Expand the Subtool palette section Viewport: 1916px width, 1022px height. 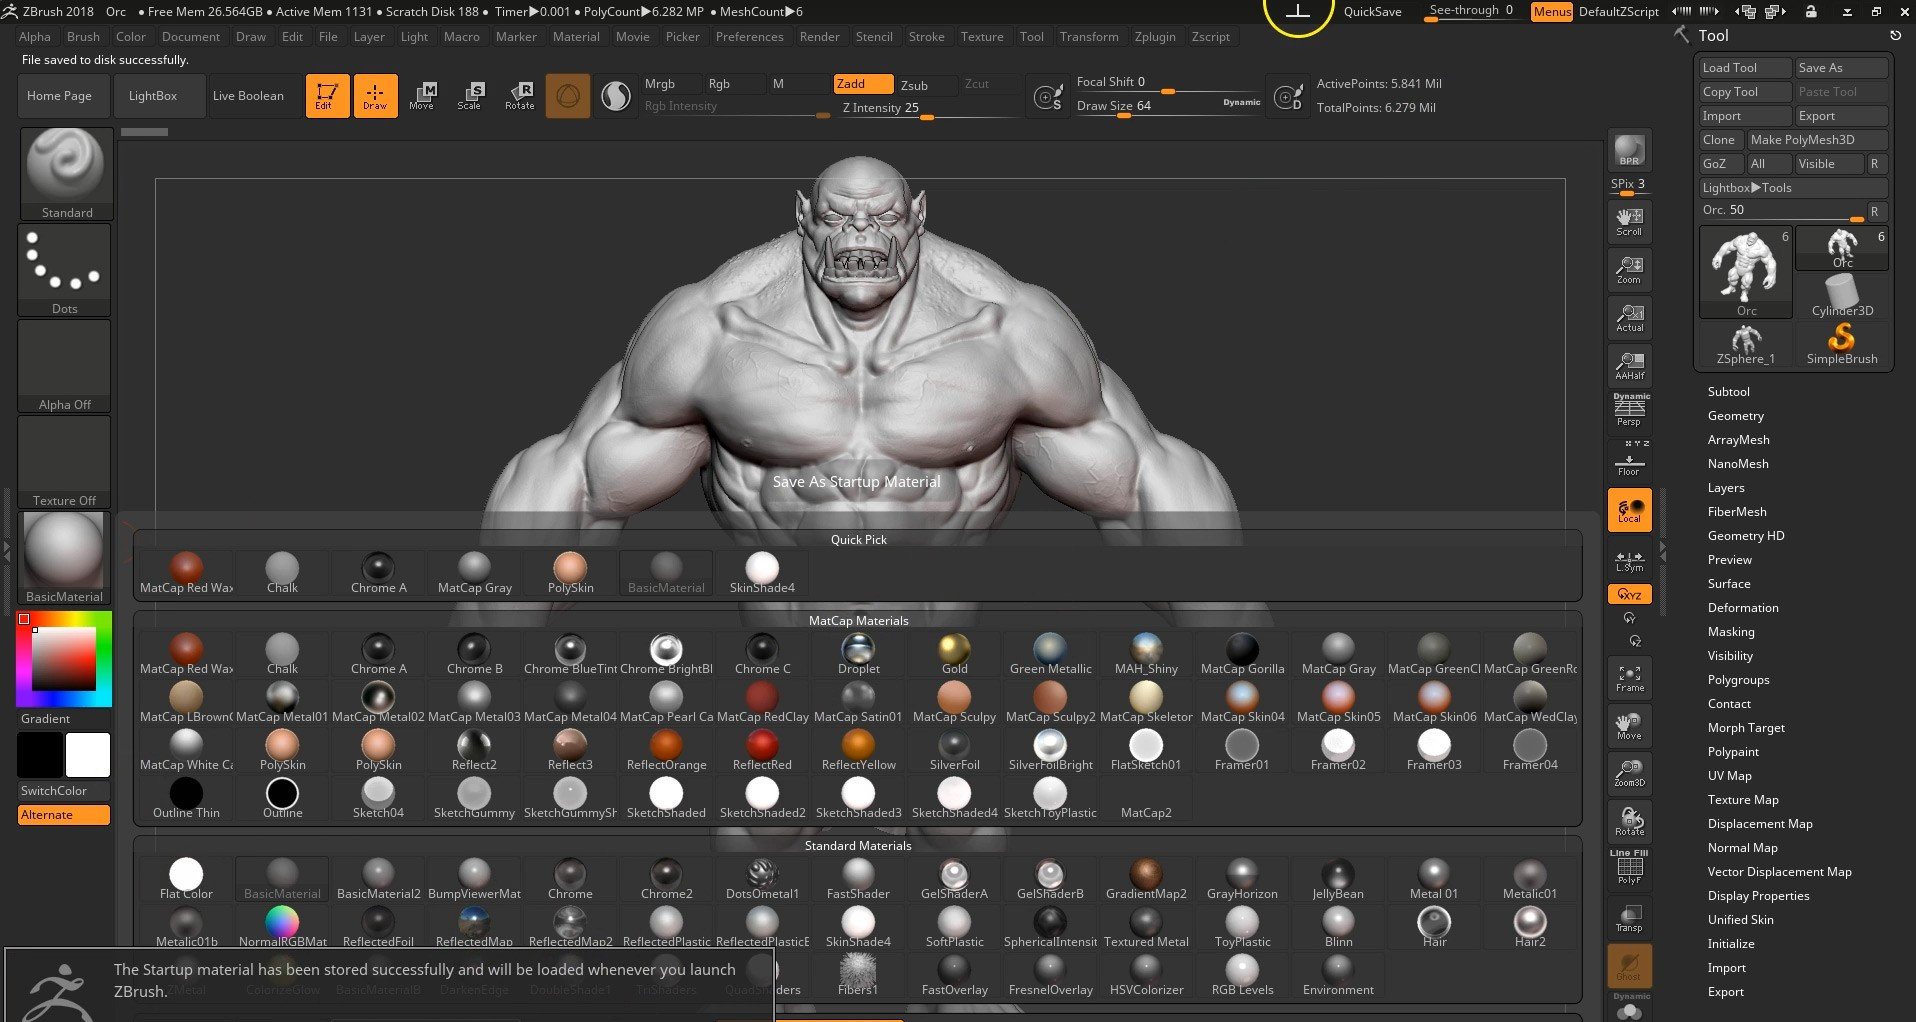1728,392
